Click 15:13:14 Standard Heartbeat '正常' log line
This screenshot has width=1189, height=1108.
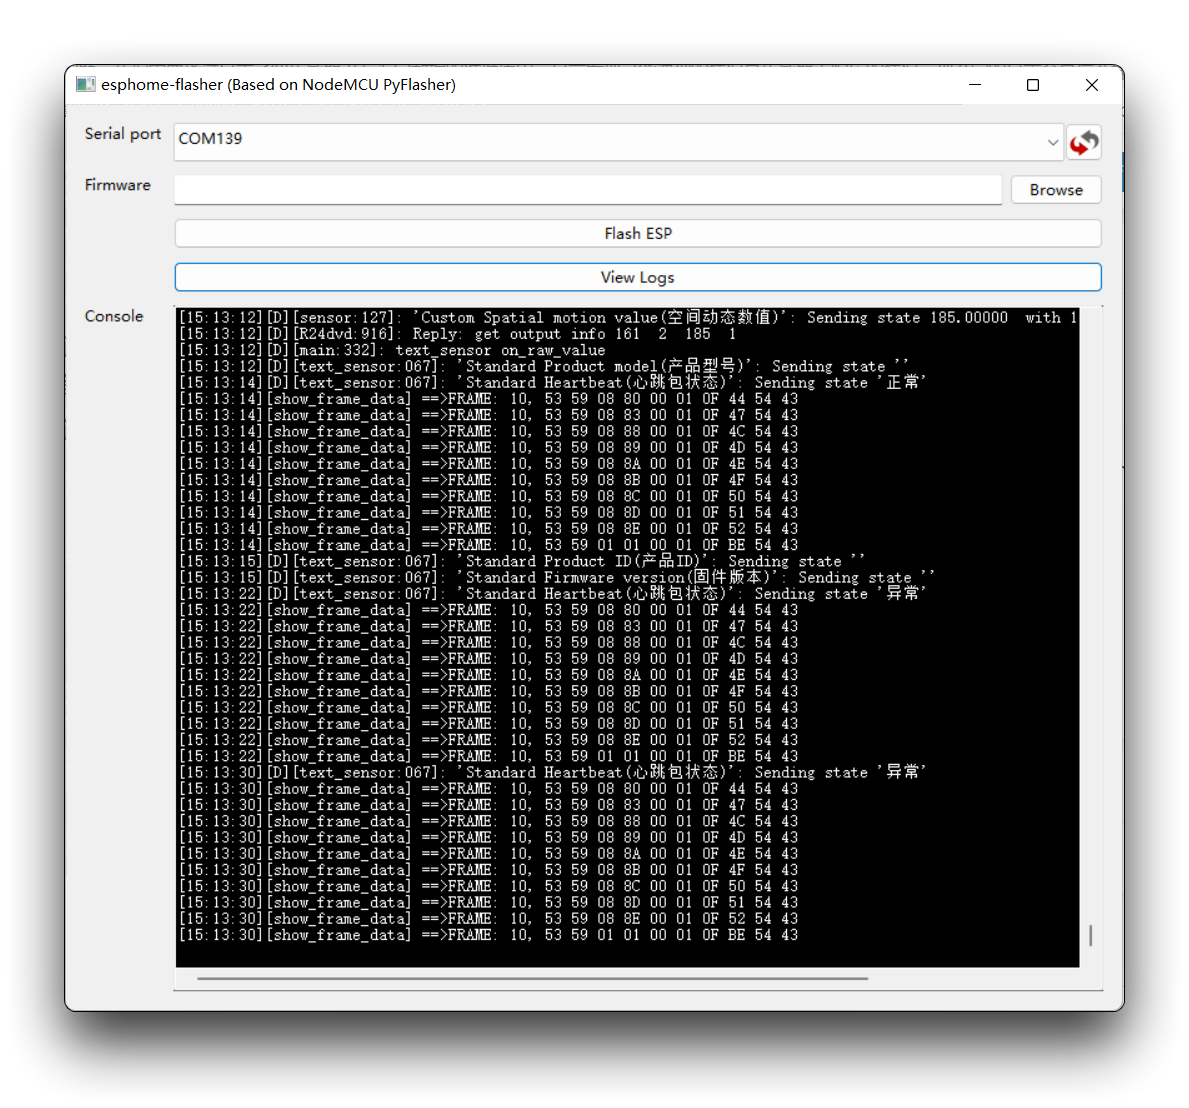coord(552,383)
